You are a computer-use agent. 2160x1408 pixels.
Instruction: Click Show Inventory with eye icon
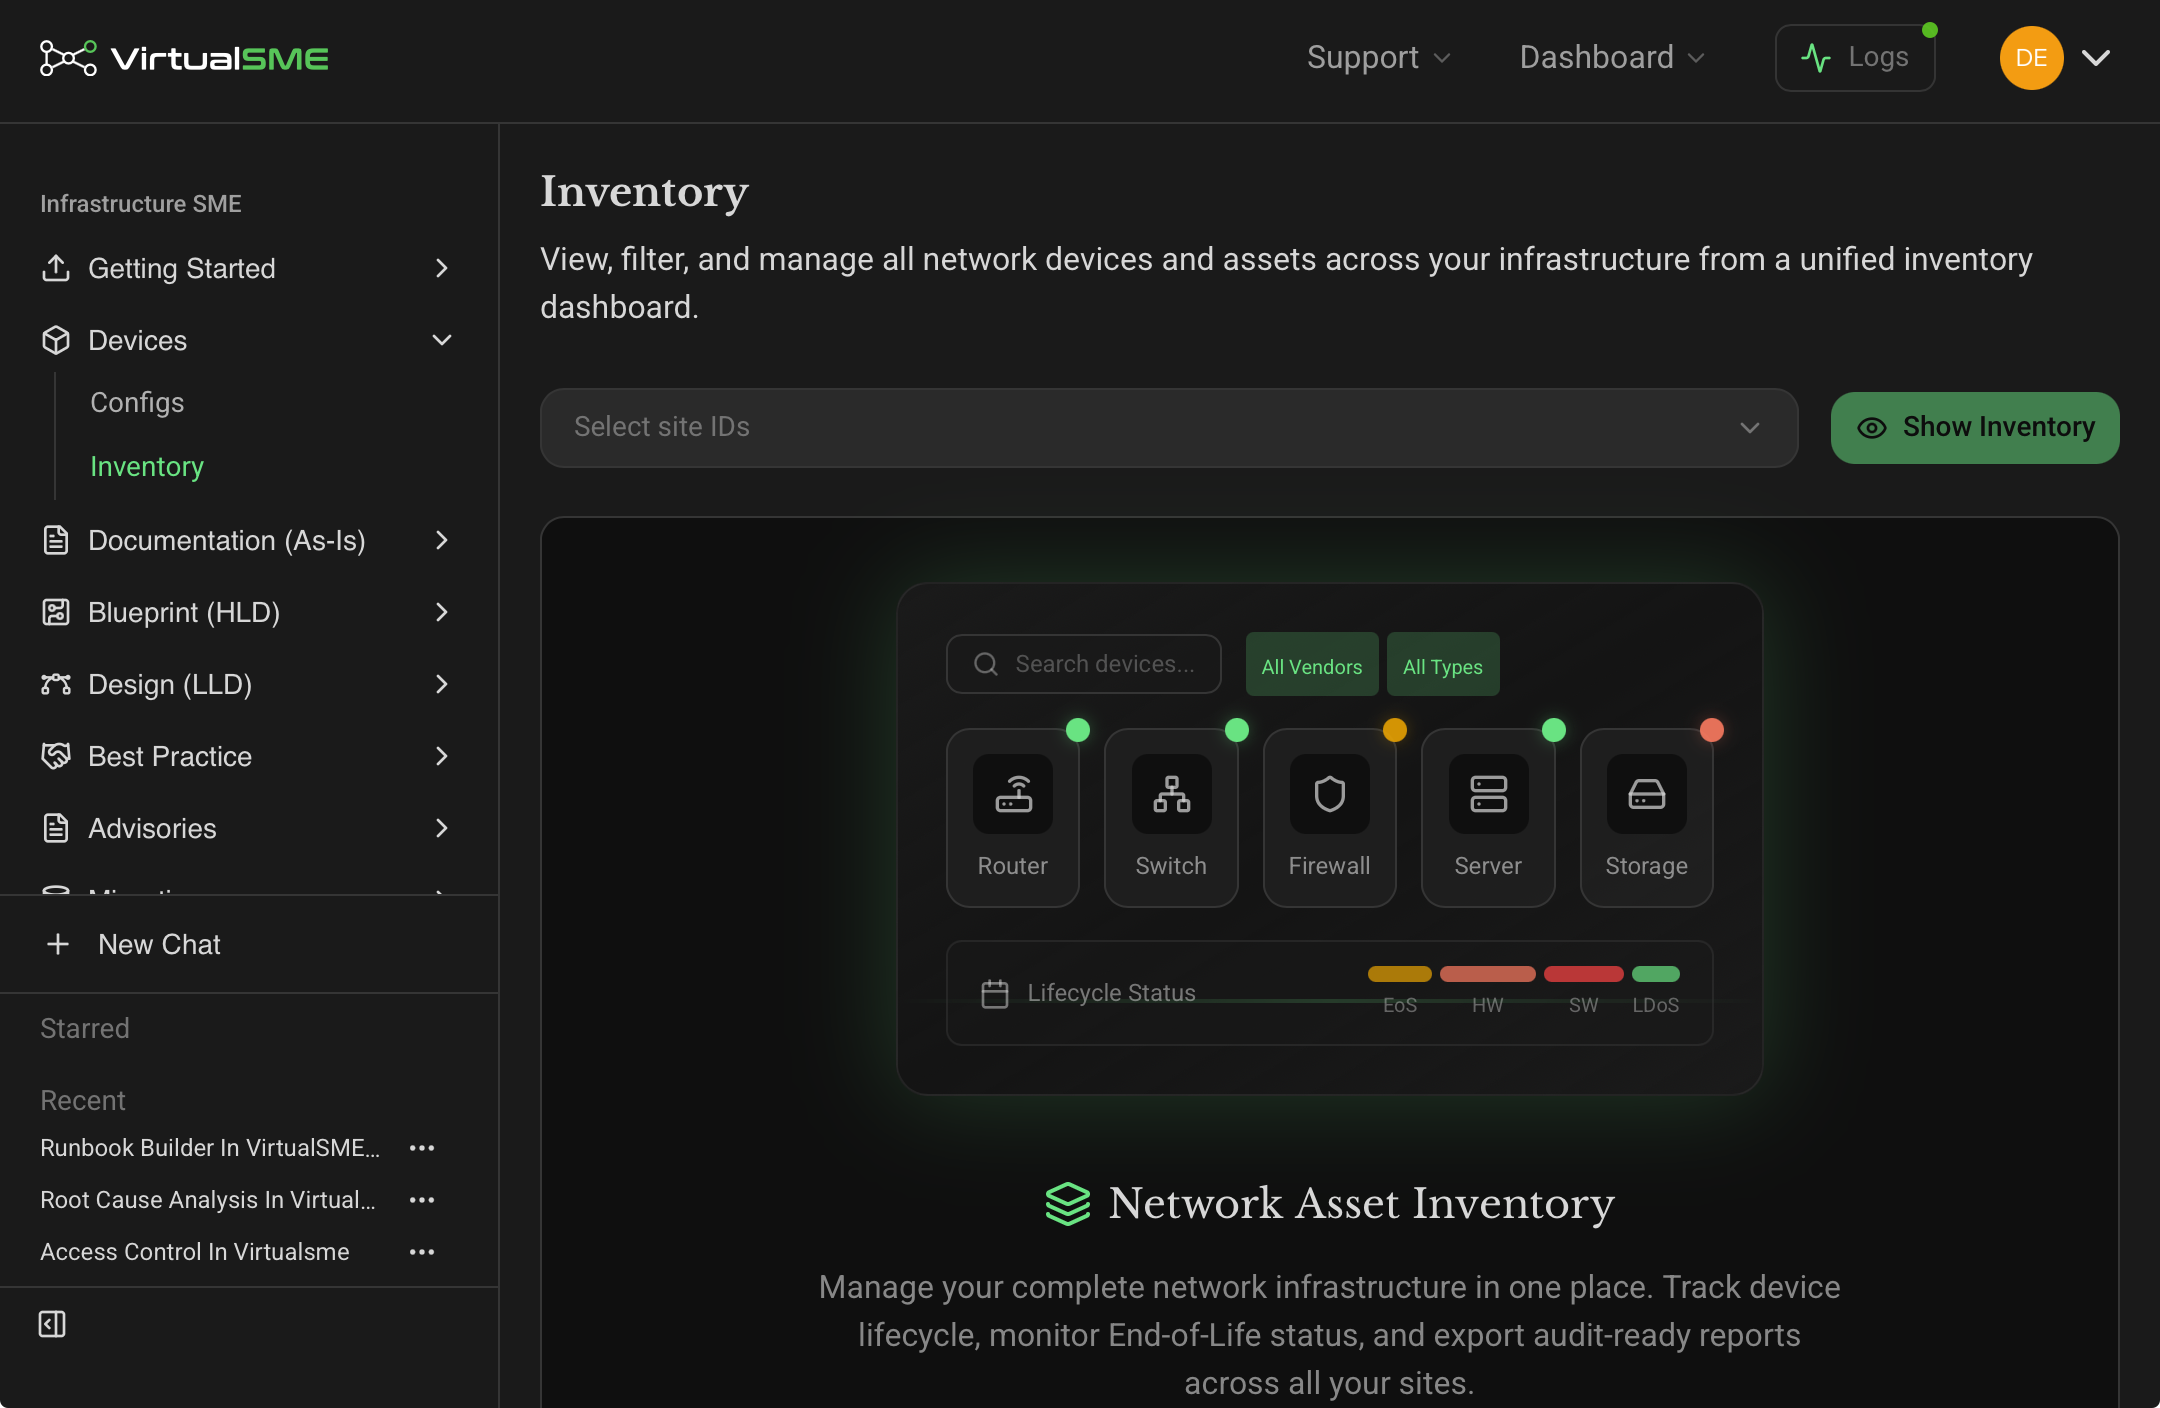click(x=1975, y=427)
